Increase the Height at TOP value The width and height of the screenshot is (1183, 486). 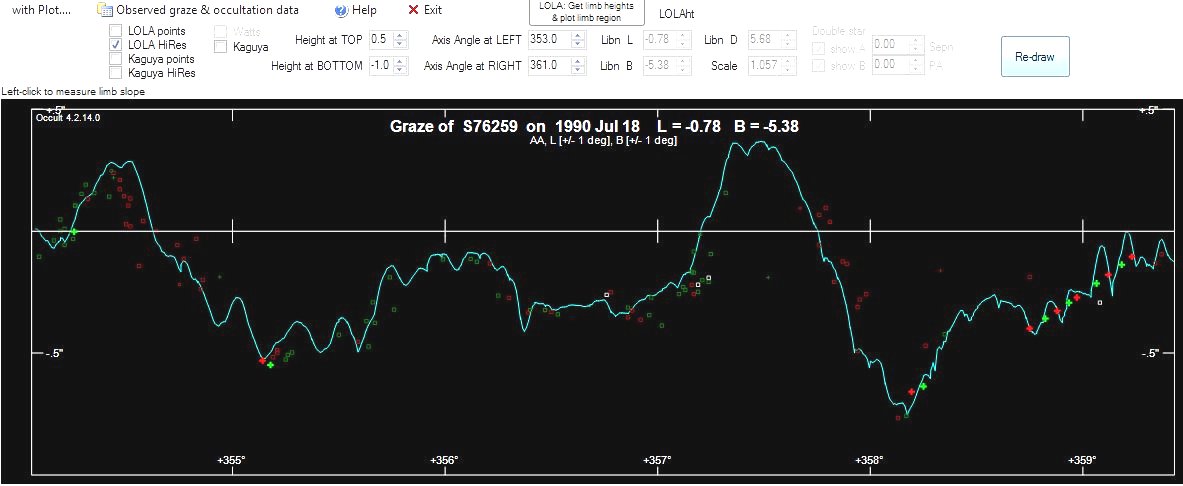coord(400,36)
